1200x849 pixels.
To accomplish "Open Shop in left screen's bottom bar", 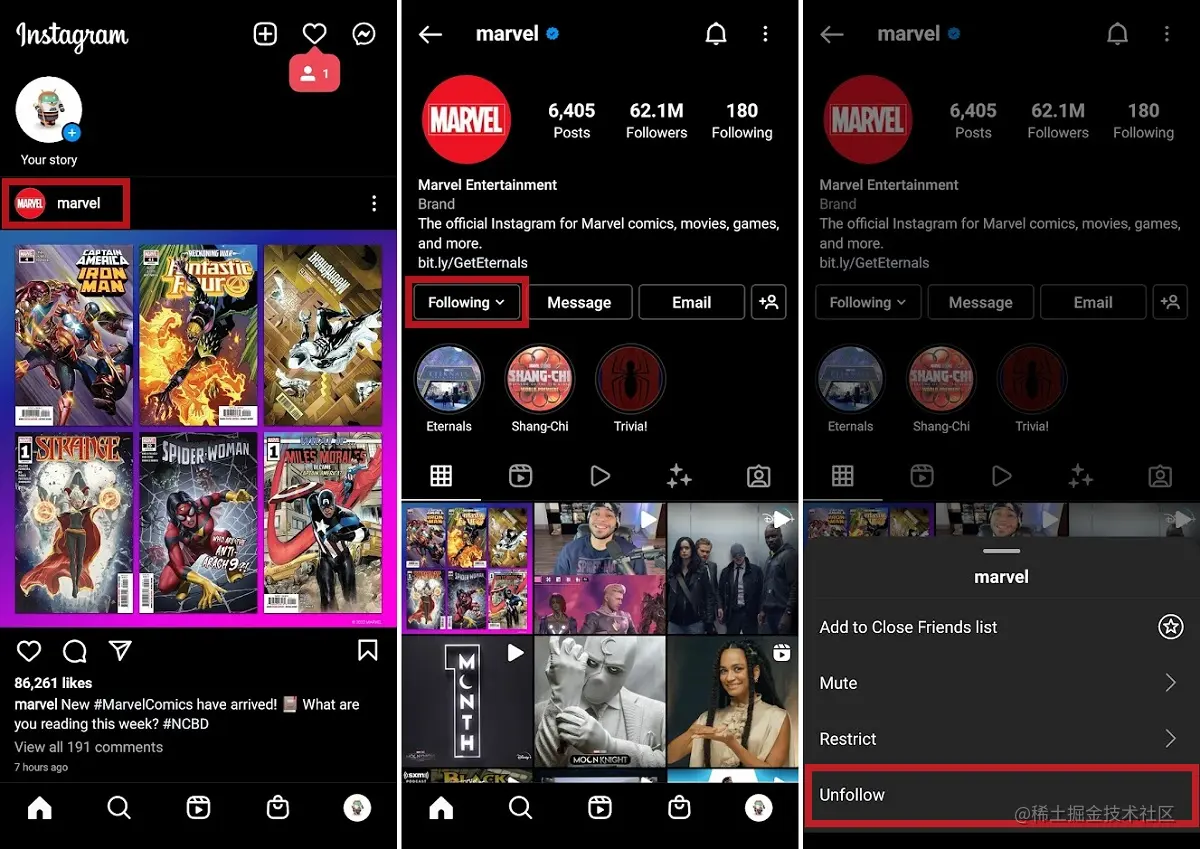I will (278, 808).
